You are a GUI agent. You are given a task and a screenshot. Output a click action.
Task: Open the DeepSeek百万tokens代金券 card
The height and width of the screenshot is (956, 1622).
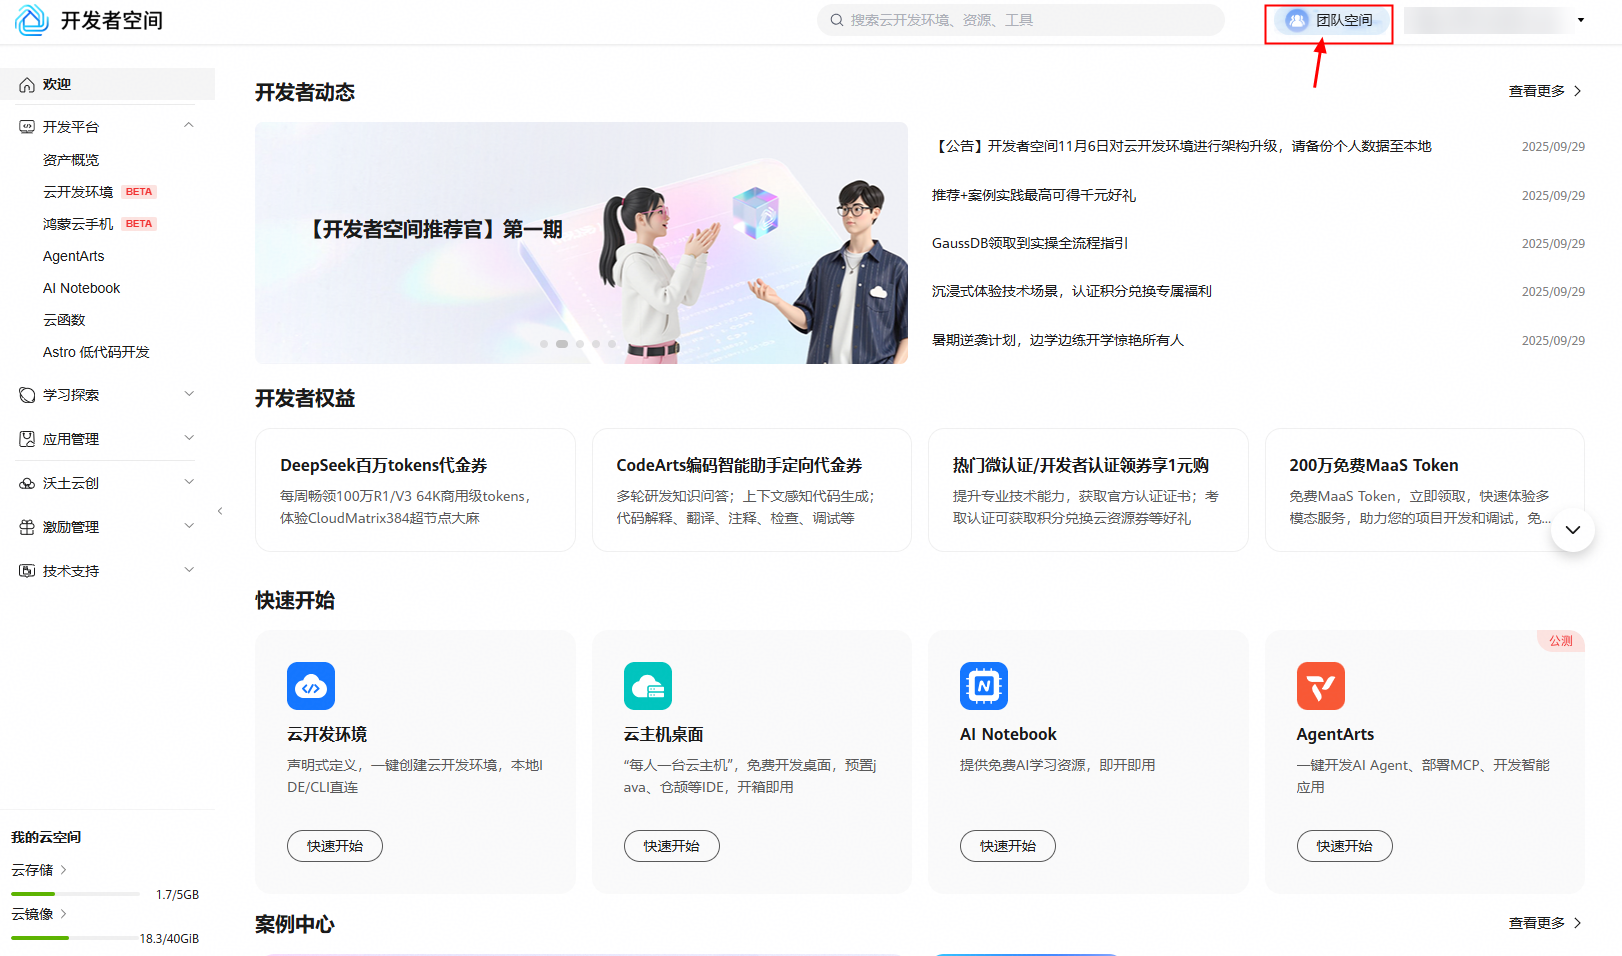[x=415, y=490]
